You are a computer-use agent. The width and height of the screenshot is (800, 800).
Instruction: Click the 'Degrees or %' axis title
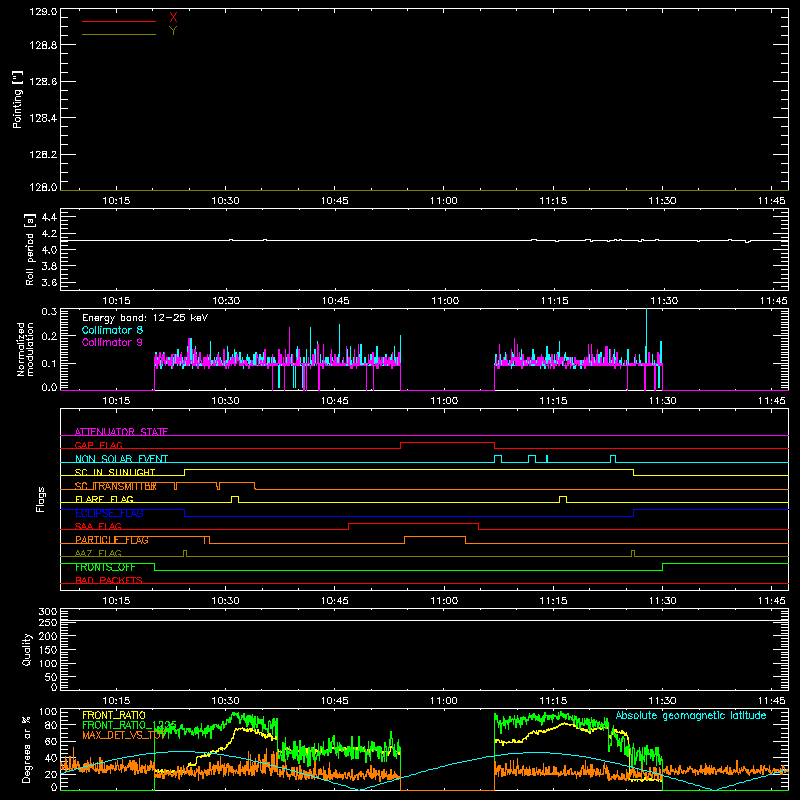(x=27, y=749)
